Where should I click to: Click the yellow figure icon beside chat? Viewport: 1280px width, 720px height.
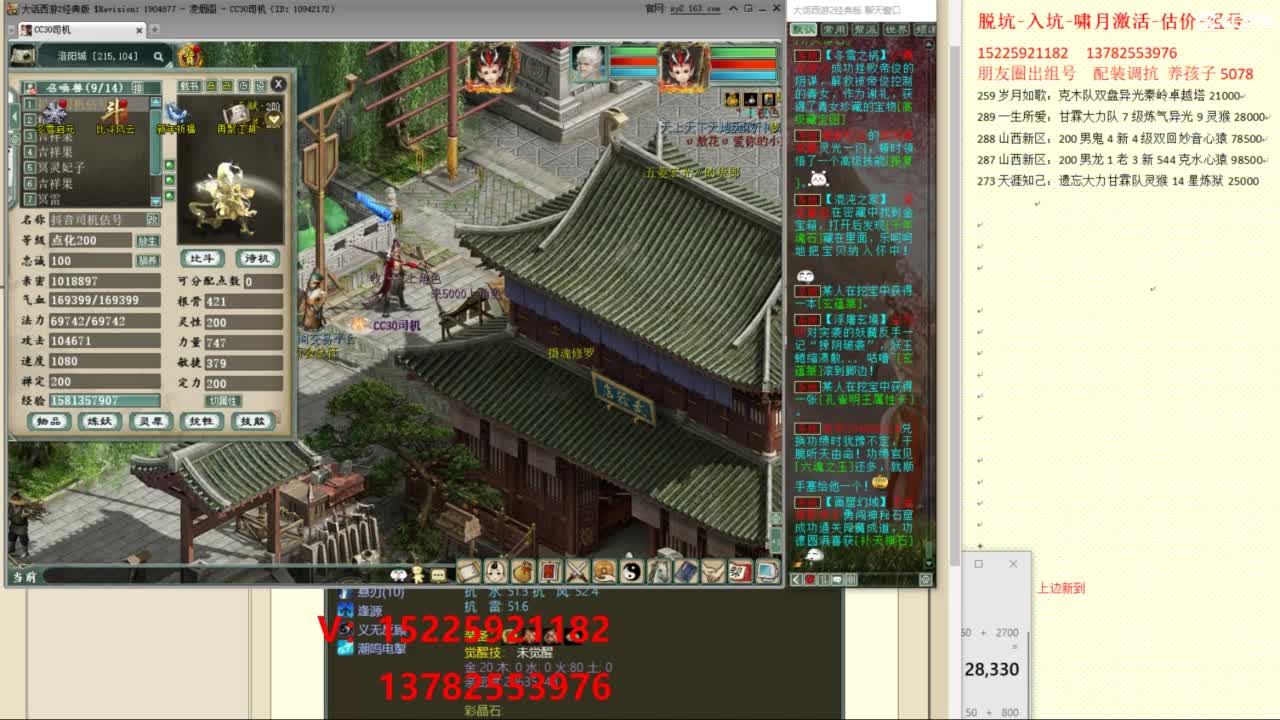[x=419, y=575]
